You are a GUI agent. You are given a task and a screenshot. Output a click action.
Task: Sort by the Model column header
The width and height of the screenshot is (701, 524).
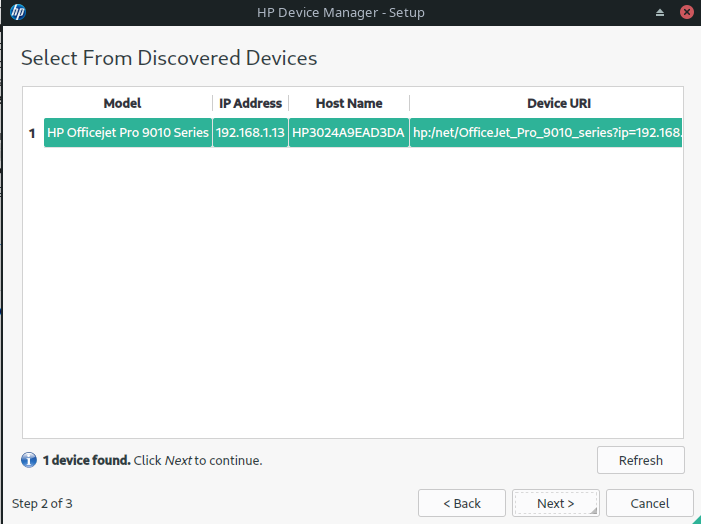click(x=122, y=103)
